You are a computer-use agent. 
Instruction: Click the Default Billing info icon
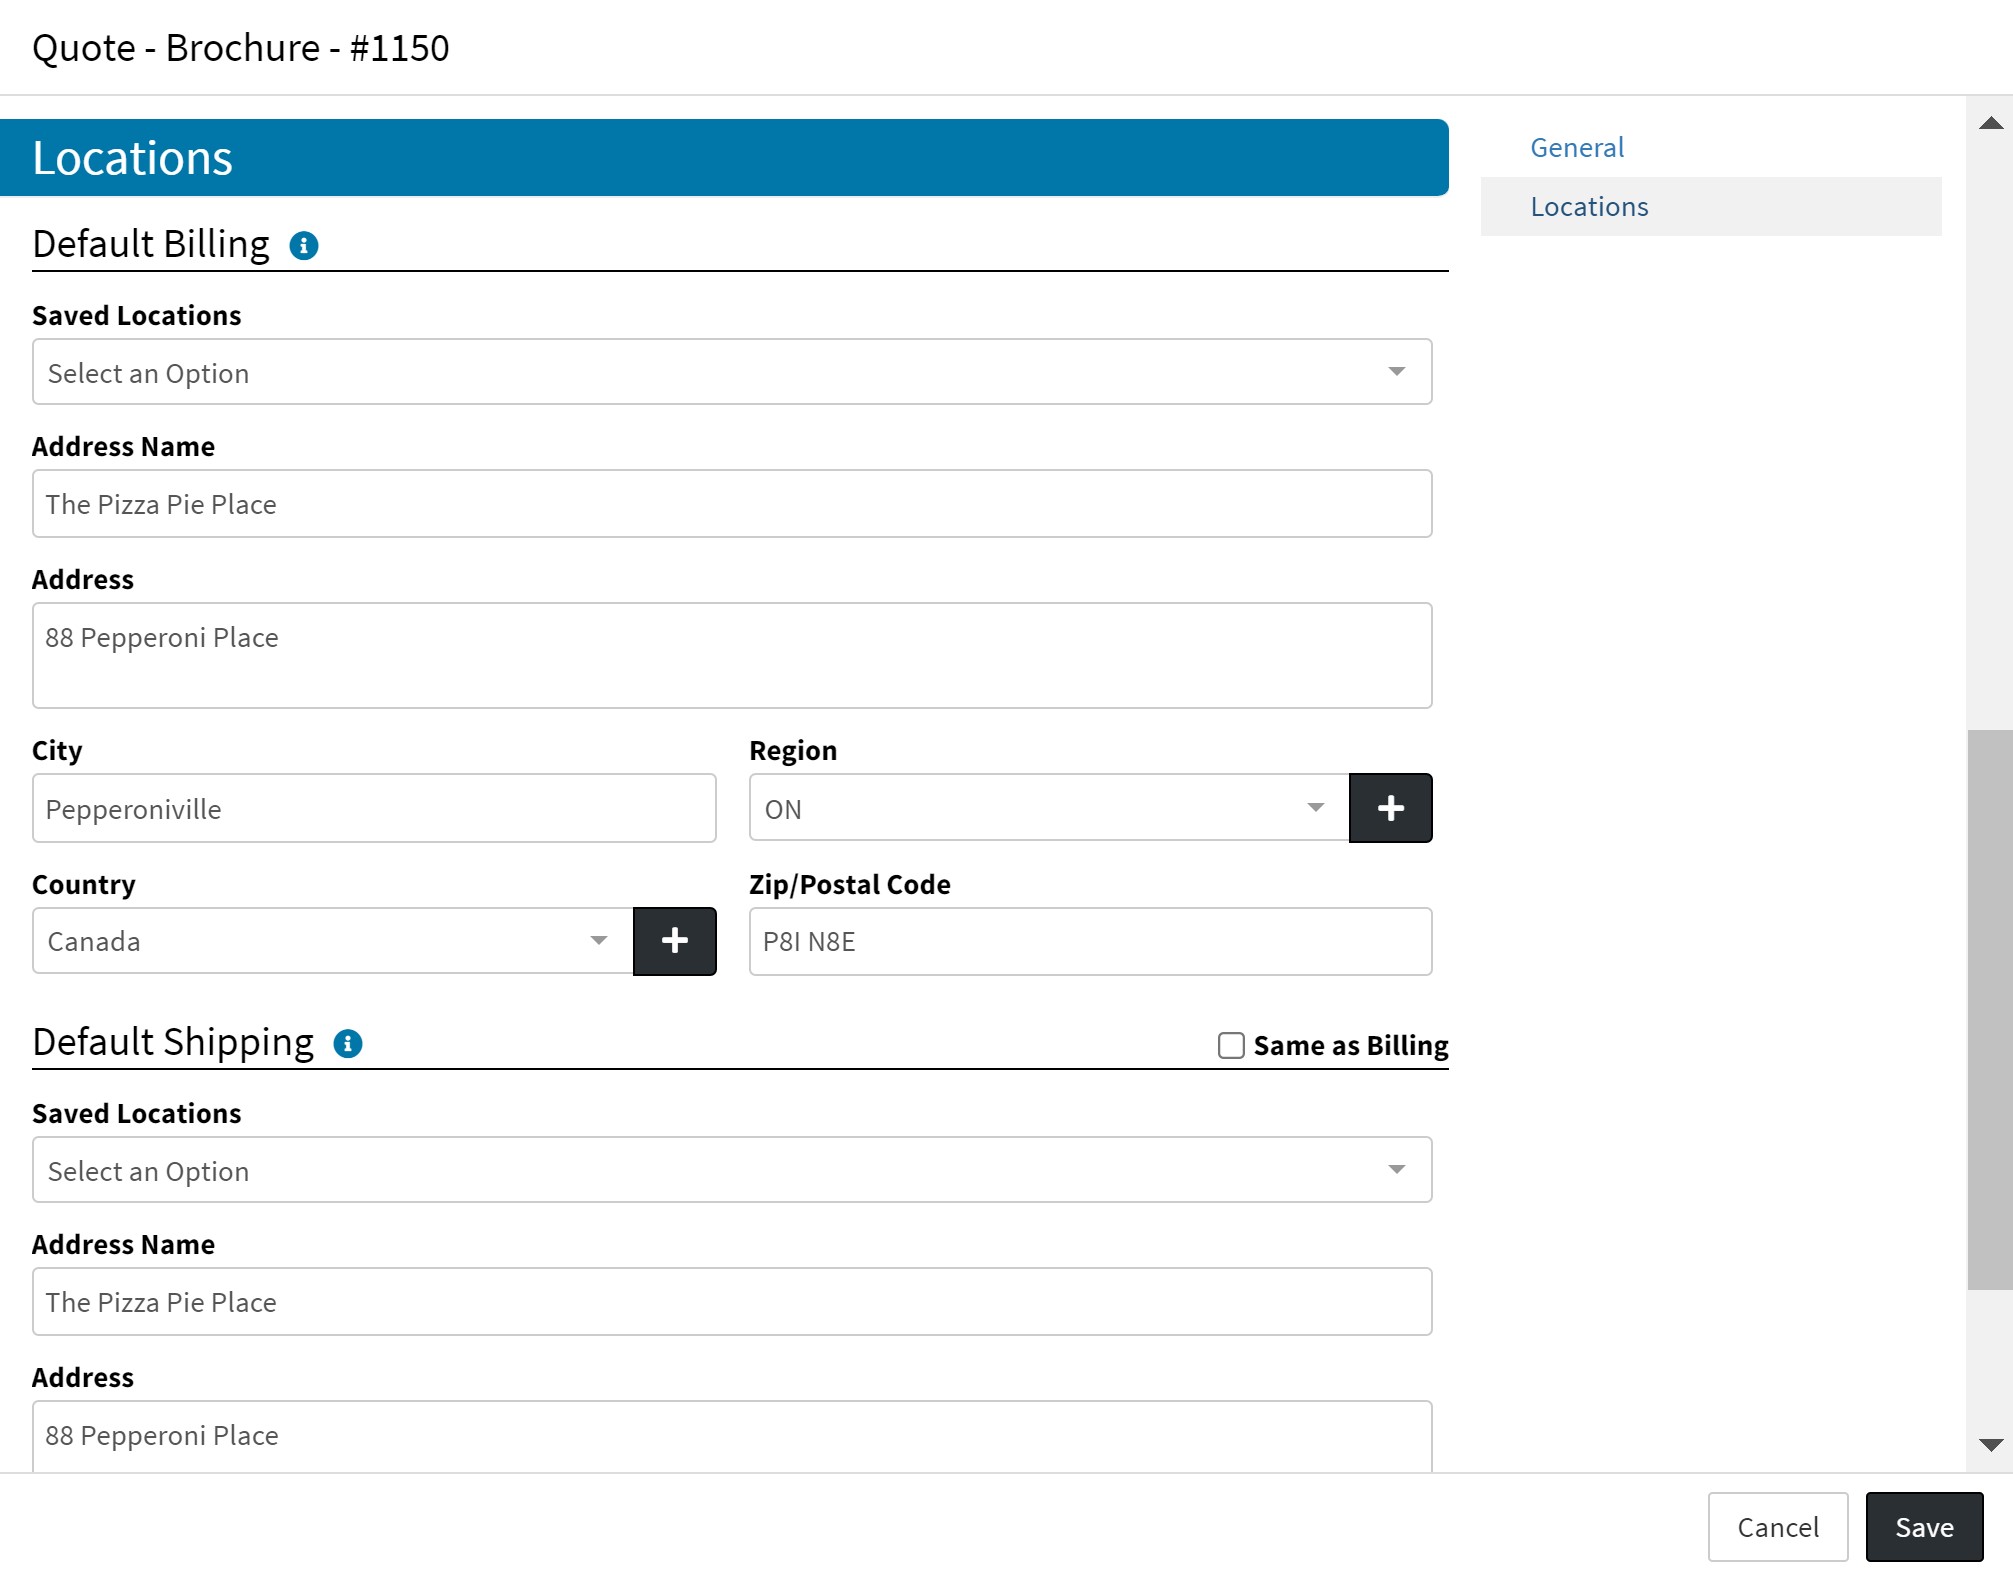(x=304, y=245)
